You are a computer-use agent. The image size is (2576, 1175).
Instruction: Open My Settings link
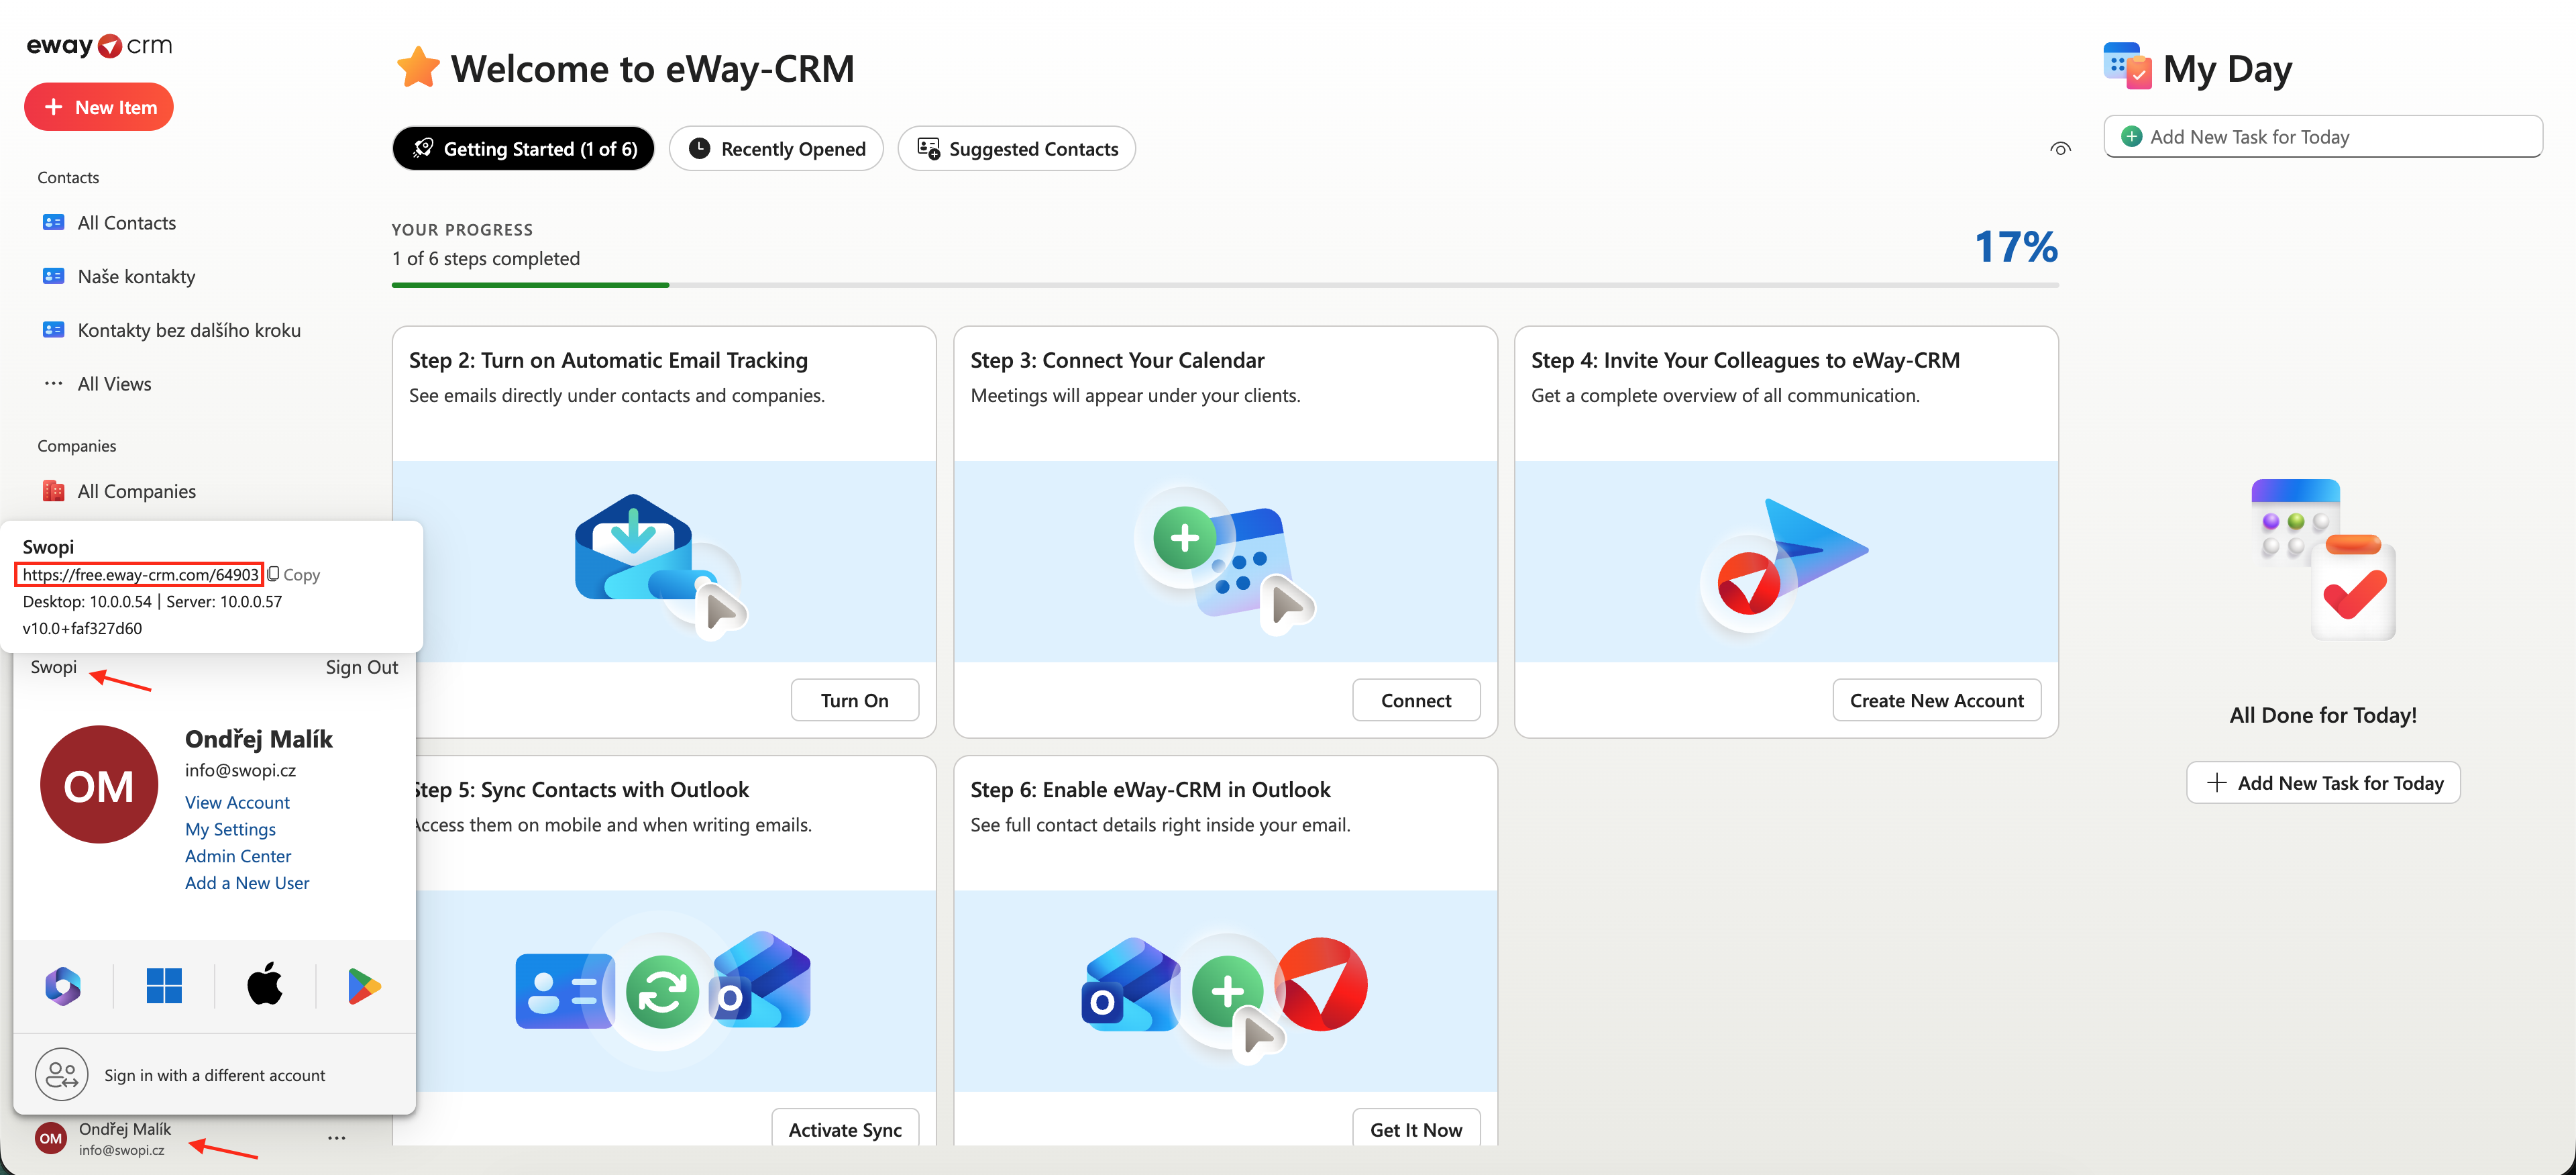pyautogui.click(x=230, y=830)
